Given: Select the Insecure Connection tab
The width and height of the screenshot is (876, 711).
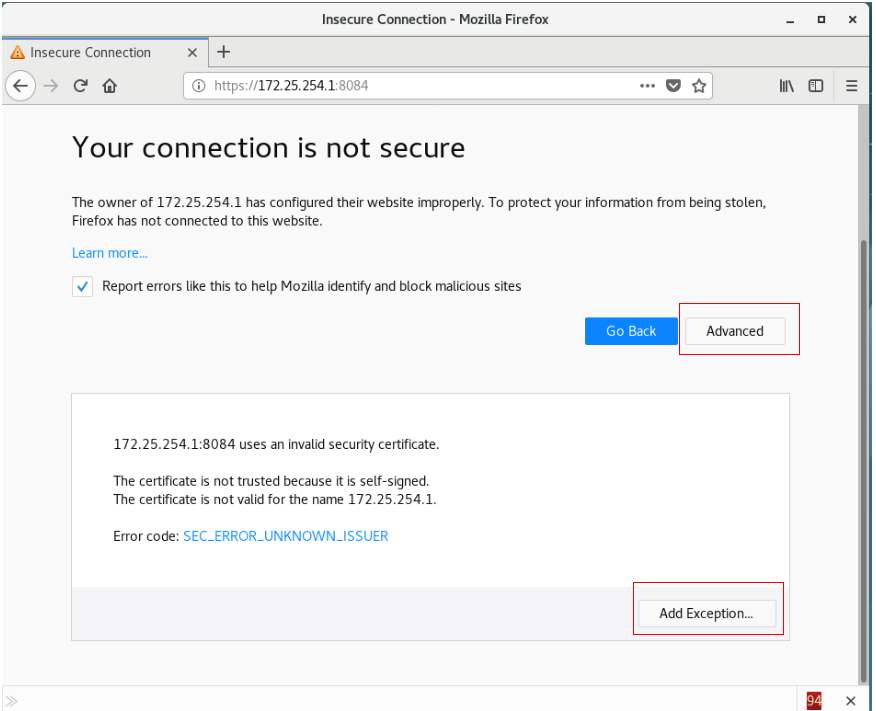Looking at the screenshot, I should pos(105,53).
